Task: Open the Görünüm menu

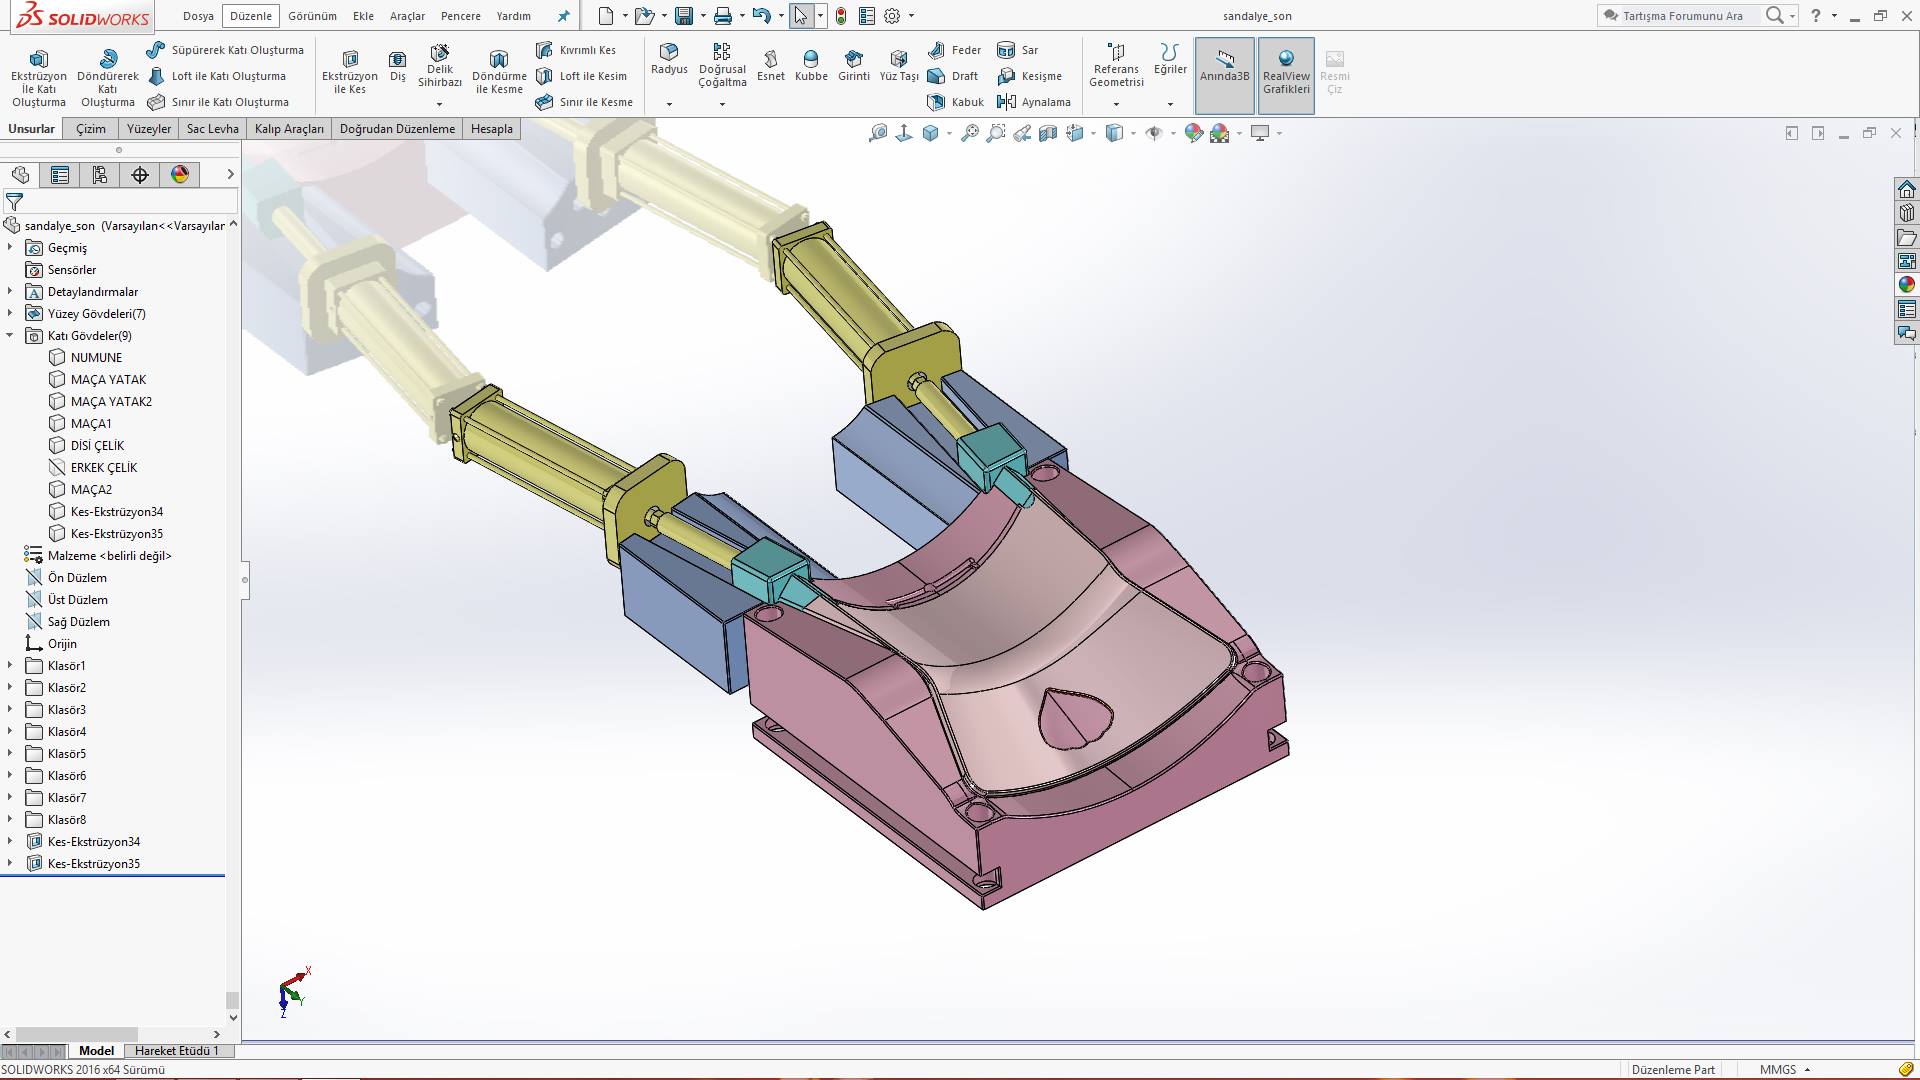Action: [x=312, y=16]
